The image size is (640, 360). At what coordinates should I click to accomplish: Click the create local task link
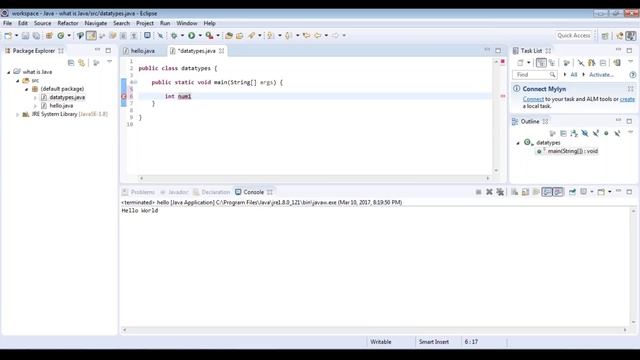pos(627,99)
